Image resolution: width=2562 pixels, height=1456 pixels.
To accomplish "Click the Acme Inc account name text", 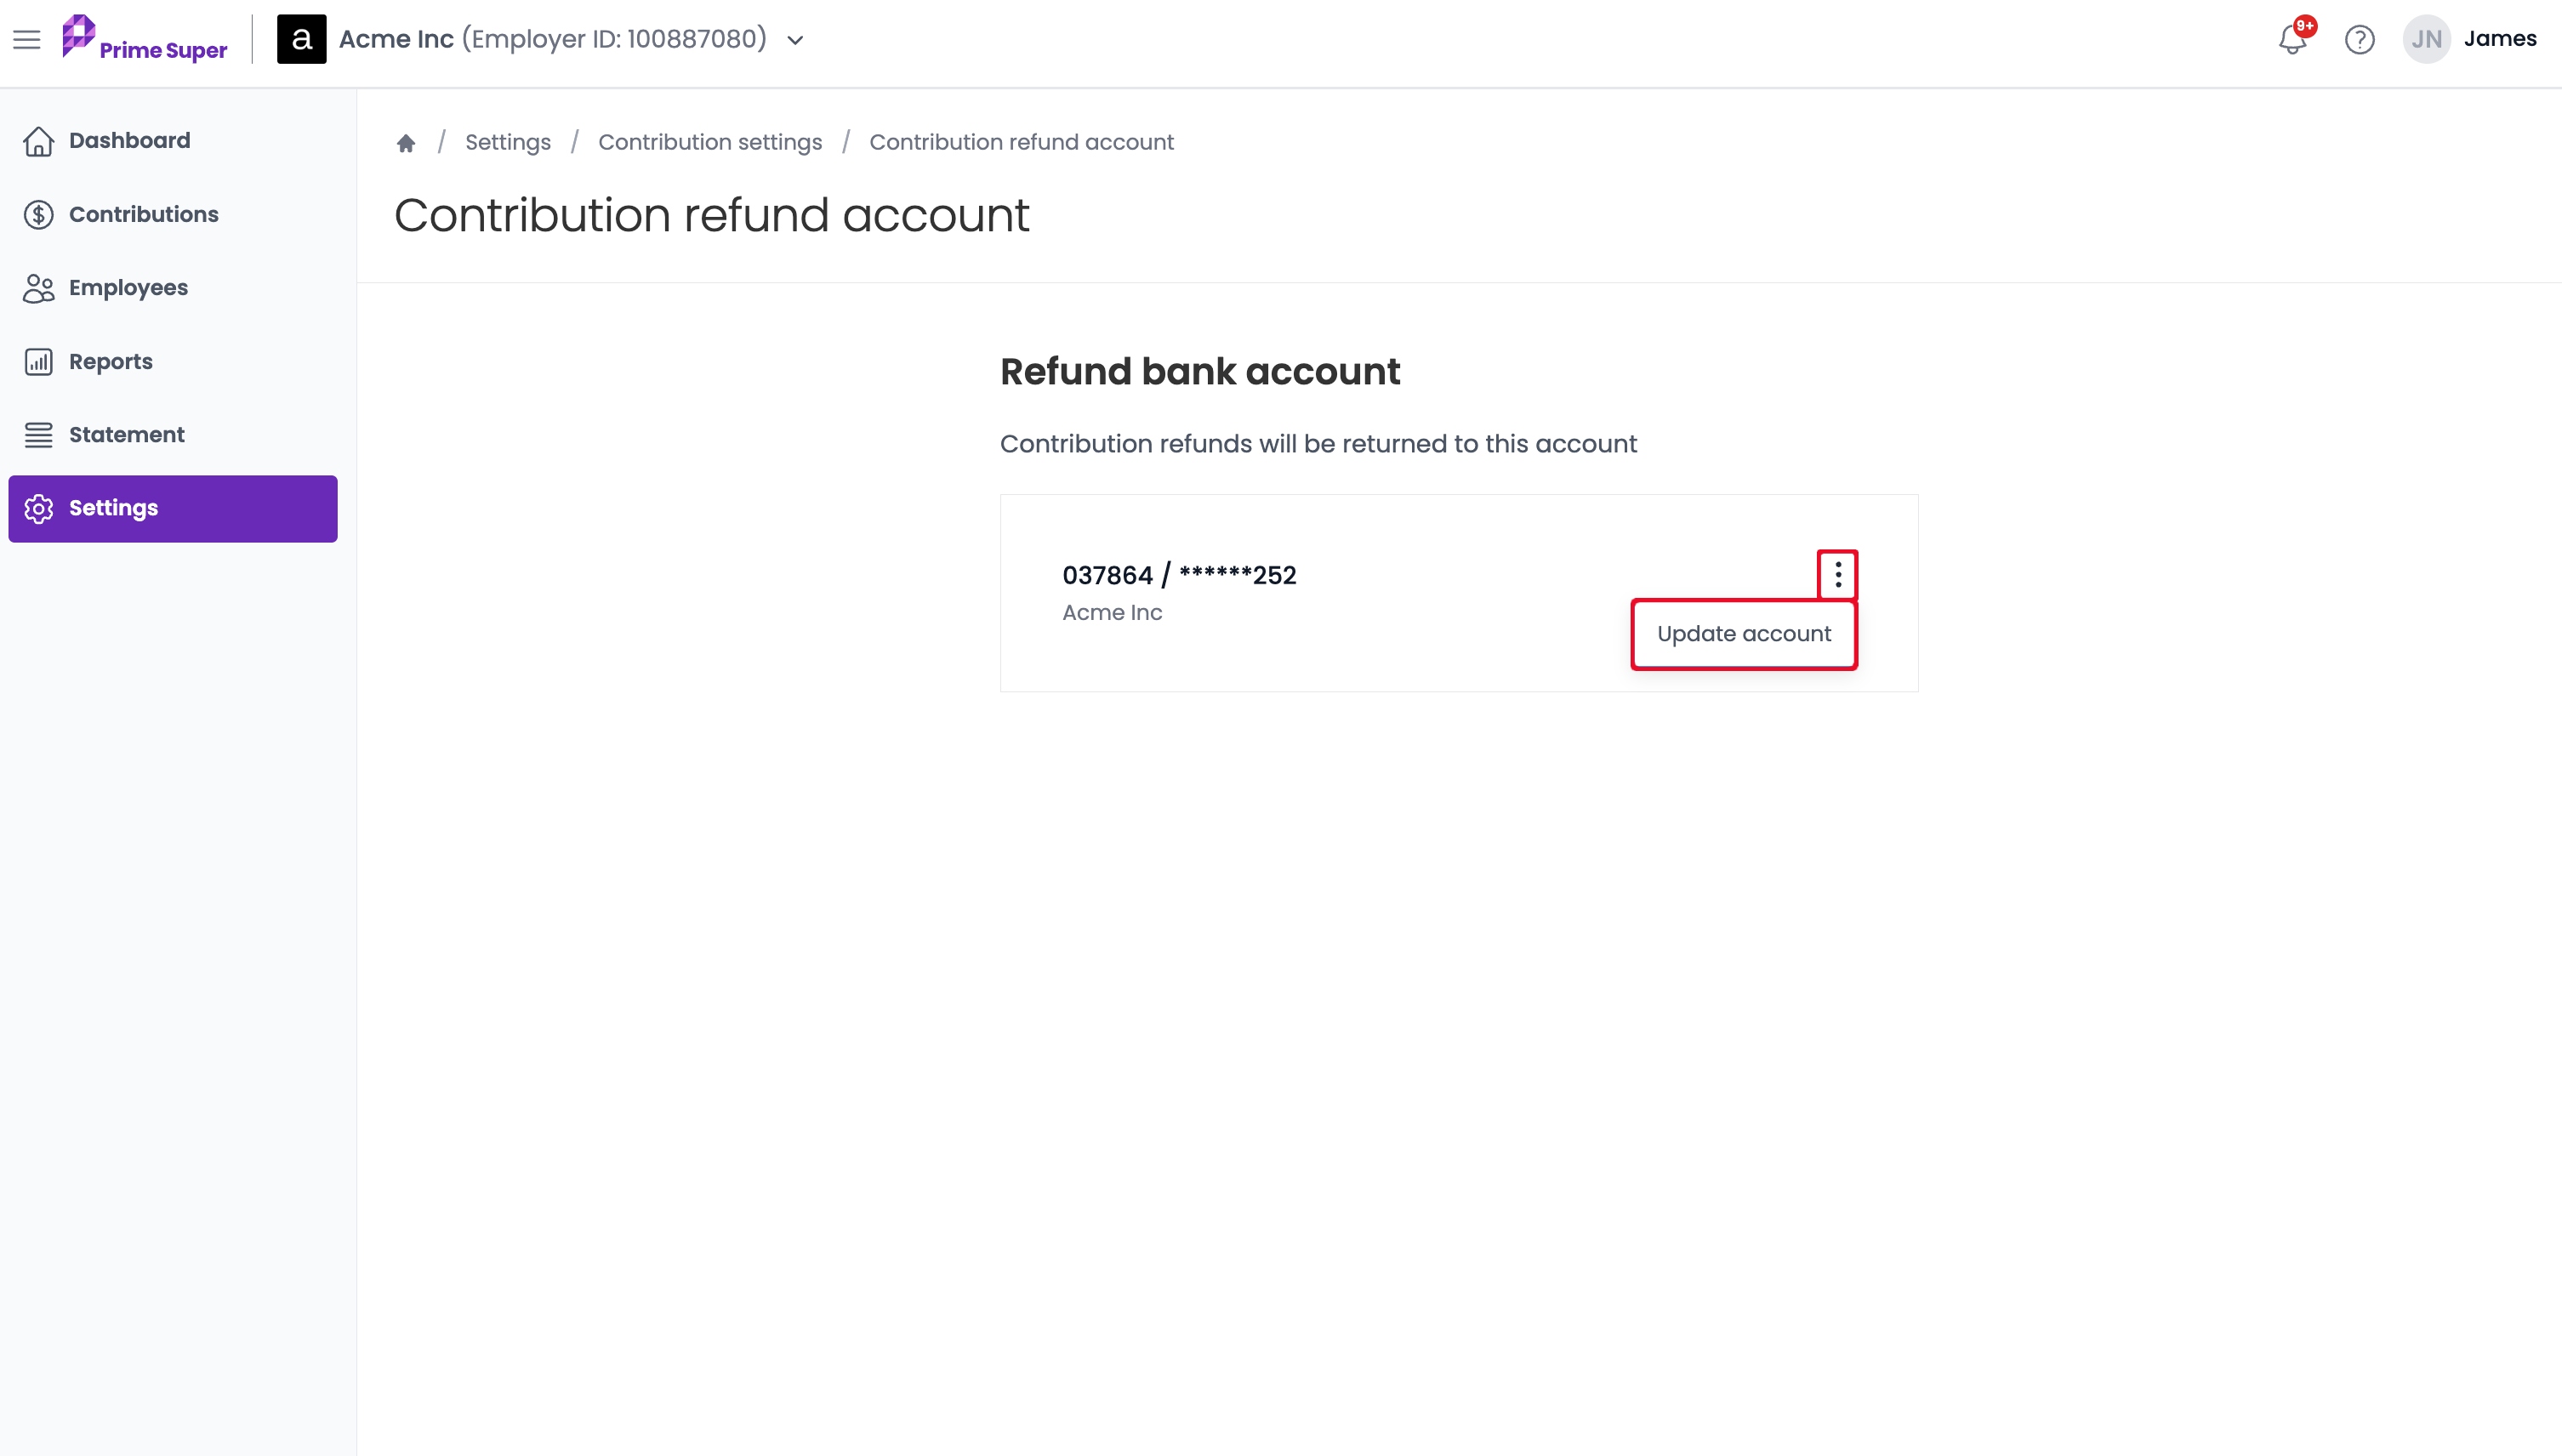I will [1112, 612].
